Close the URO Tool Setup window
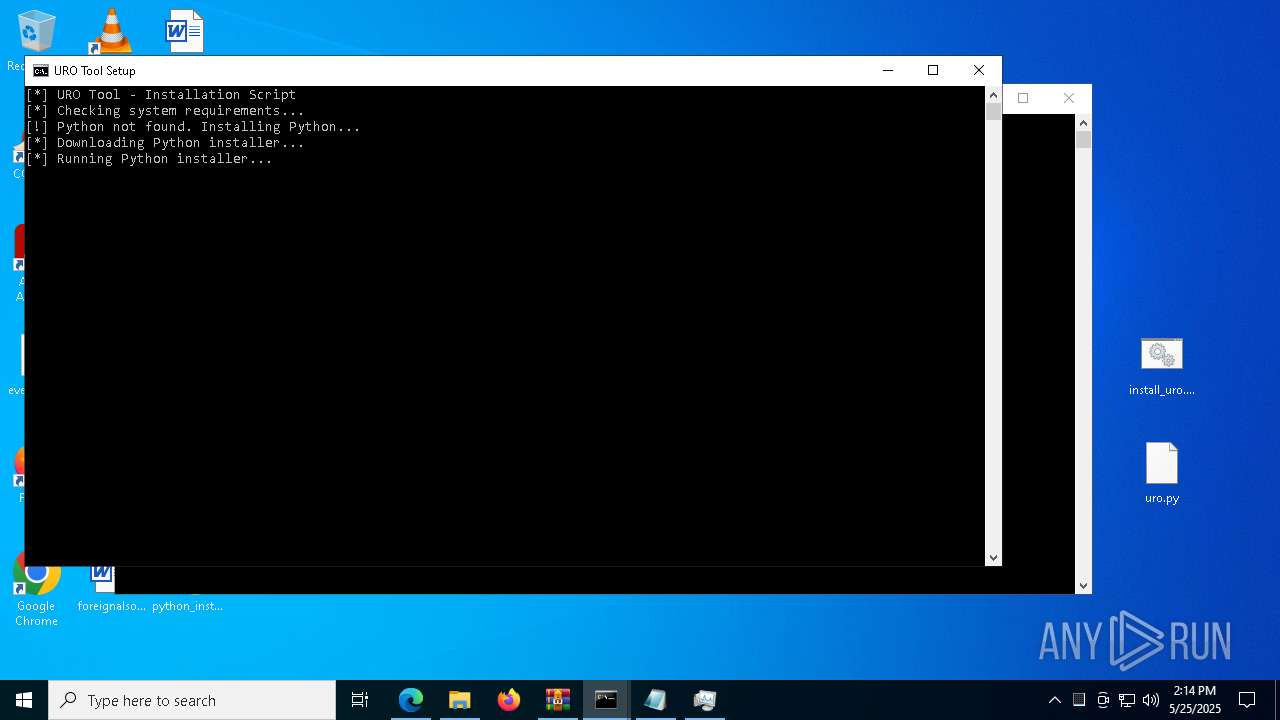The height and width of the screenshot is (720, 1280). coord(979,70)
